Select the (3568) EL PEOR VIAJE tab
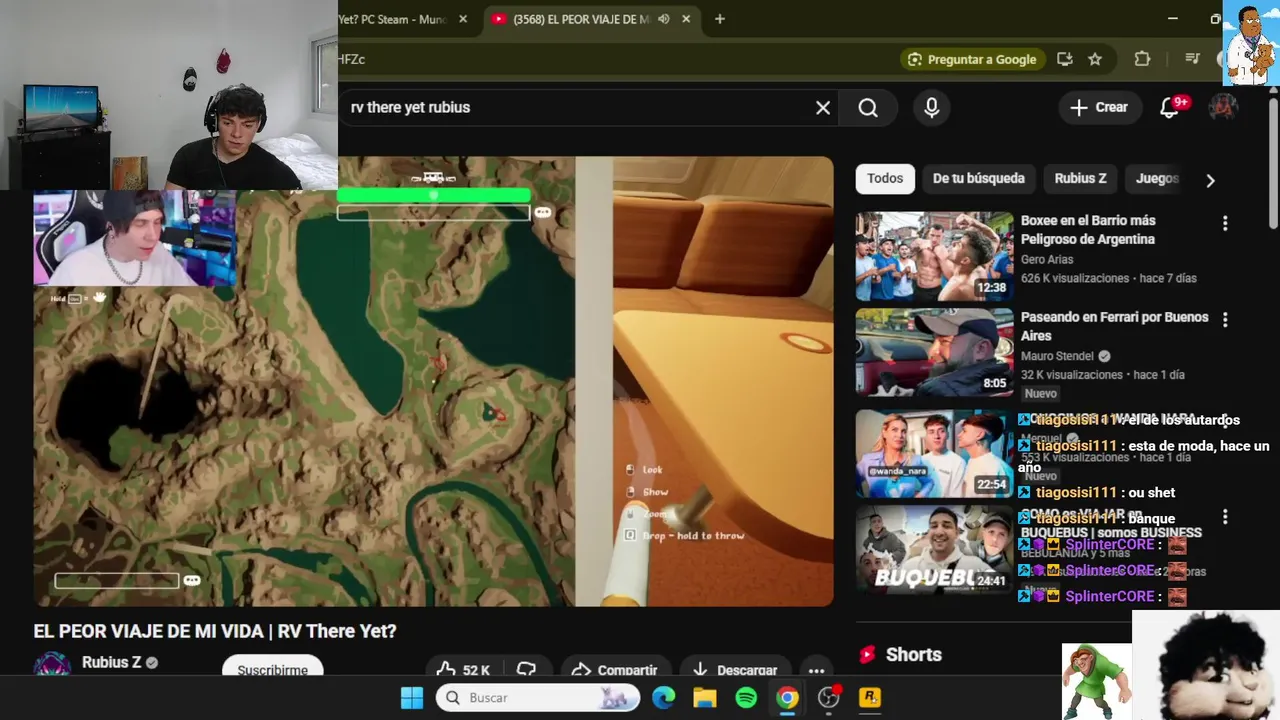The height and width of the screenshot is (720, 1280). (581, 19)
